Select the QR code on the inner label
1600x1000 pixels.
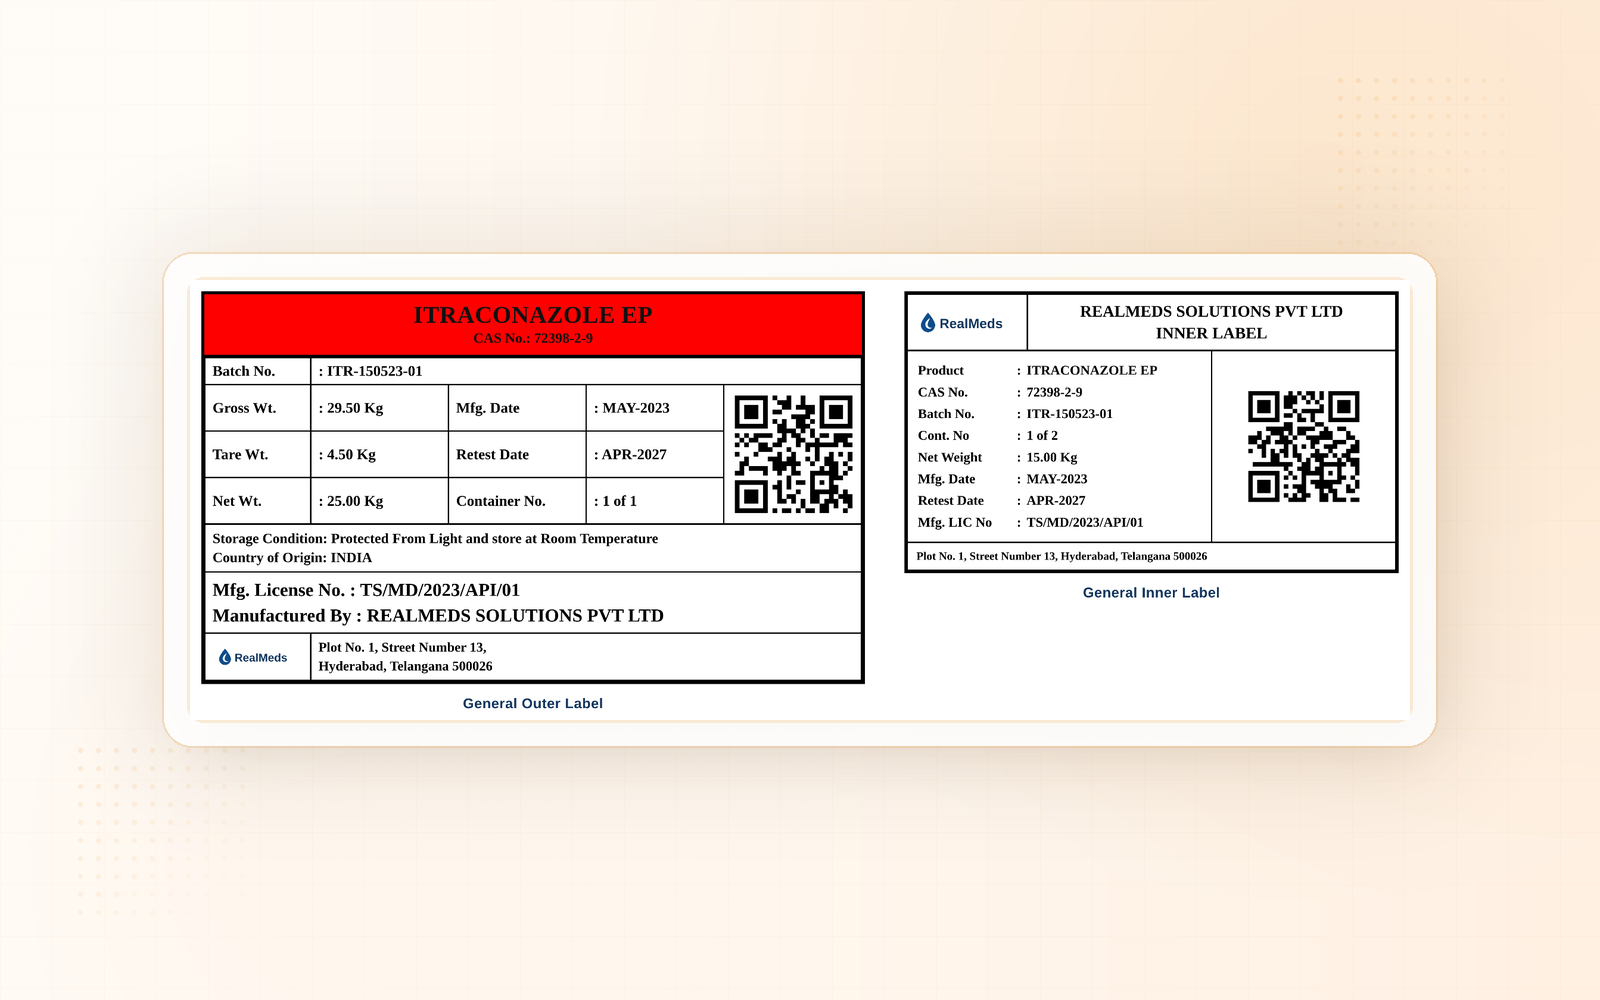pyautogui.click(x=1304, y=446)
